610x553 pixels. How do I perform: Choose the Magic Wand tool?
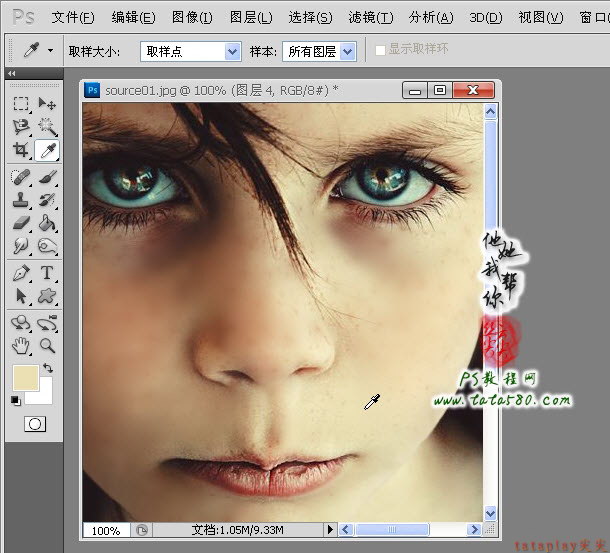click(x=47, y=126)
